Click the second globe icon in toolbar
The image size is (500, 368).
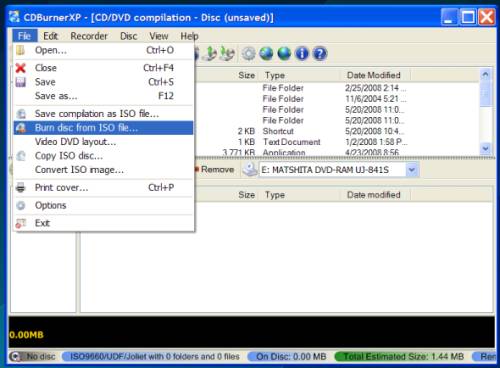pos(284,53)
